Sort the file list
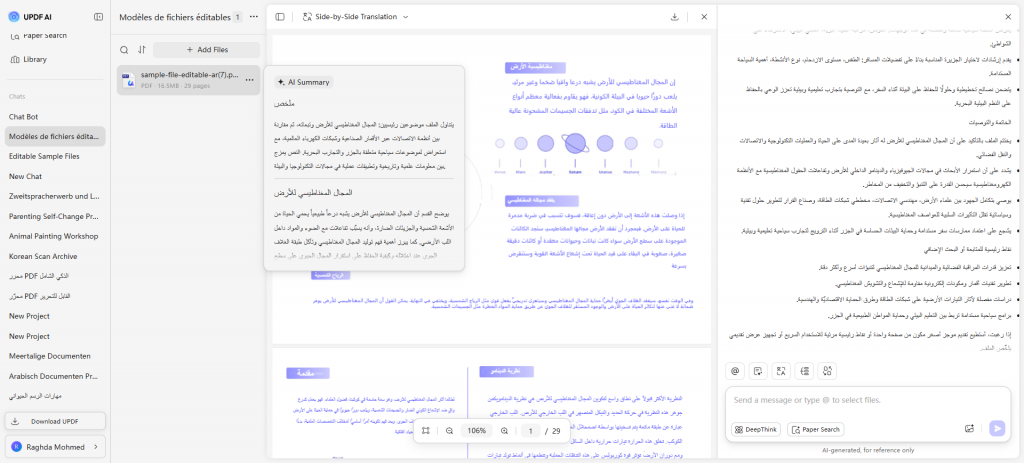 (x=142, y=50)
